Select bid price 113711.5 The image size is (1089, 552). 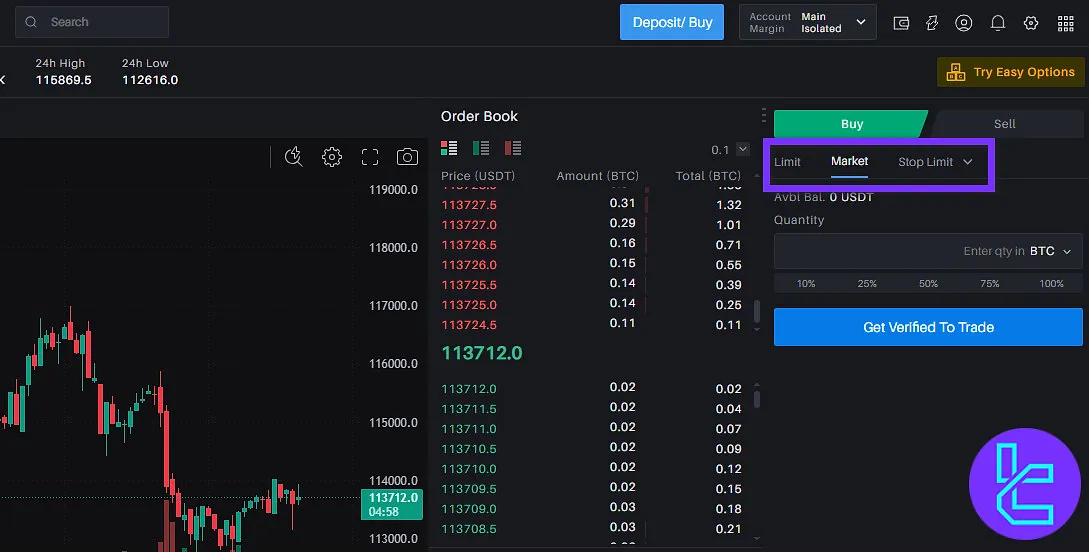469,409
